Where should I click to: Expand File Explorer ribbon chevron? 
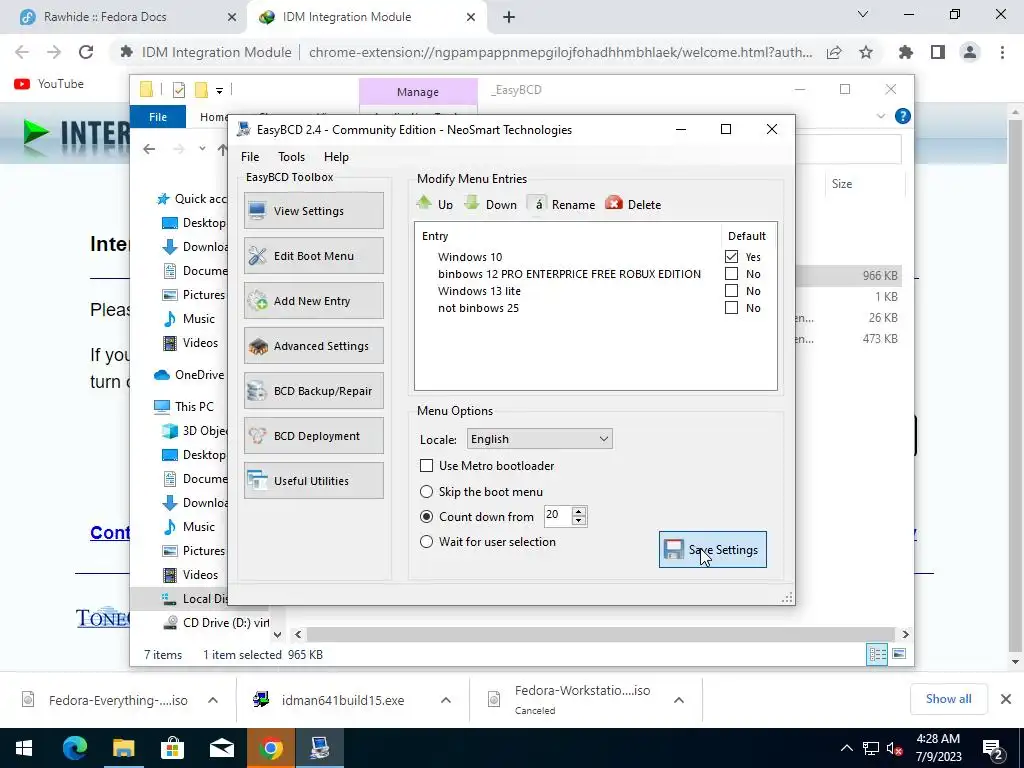pos(880,116)
